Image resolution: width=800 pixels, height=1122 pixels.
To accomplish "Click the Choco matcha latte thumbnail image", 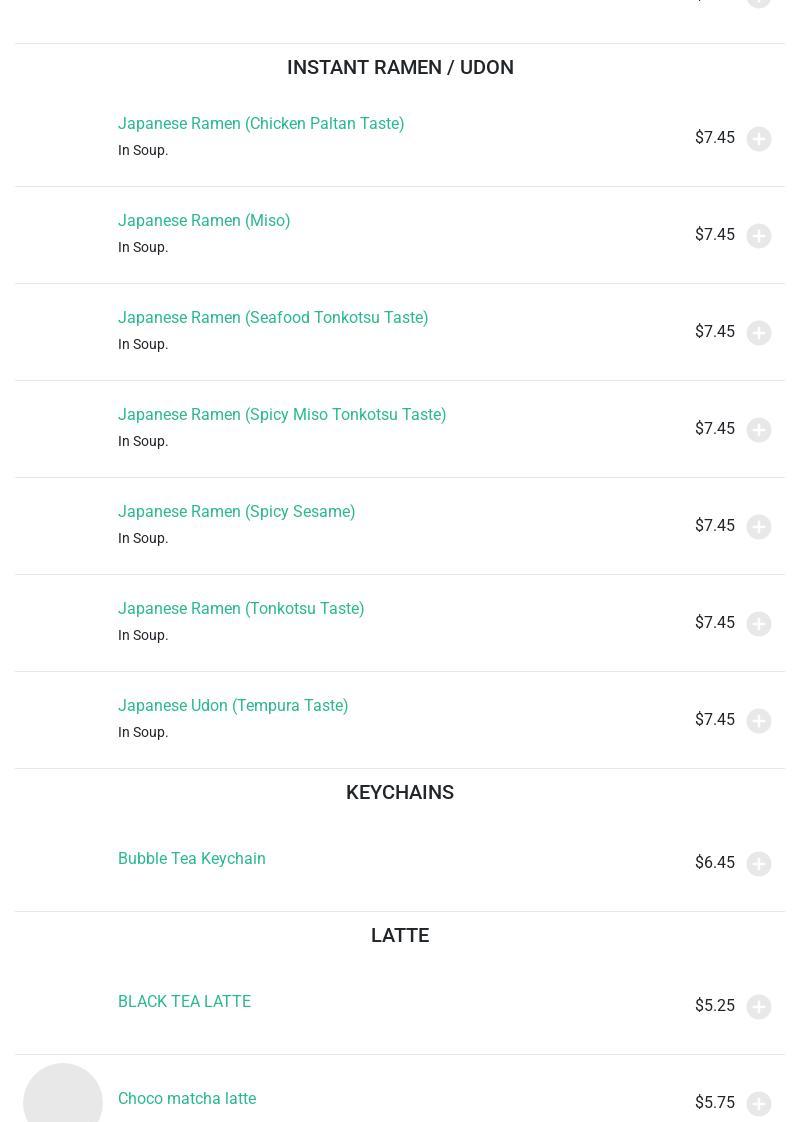I will tap(63, 1093).
